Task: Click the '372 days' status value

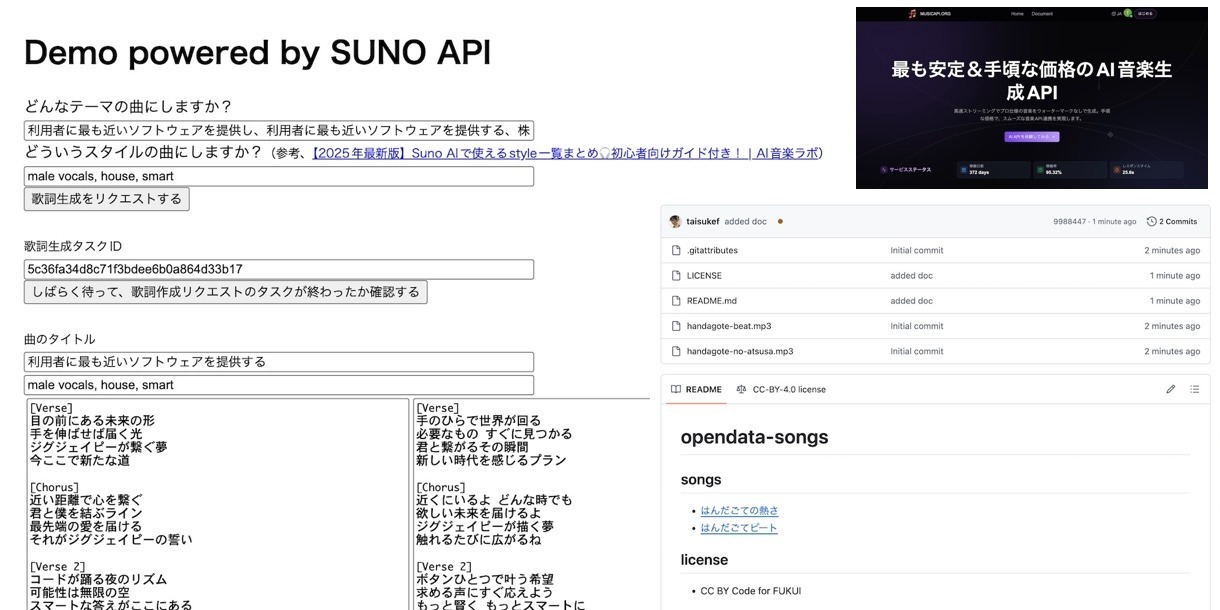Action: [x=979, y=172]
